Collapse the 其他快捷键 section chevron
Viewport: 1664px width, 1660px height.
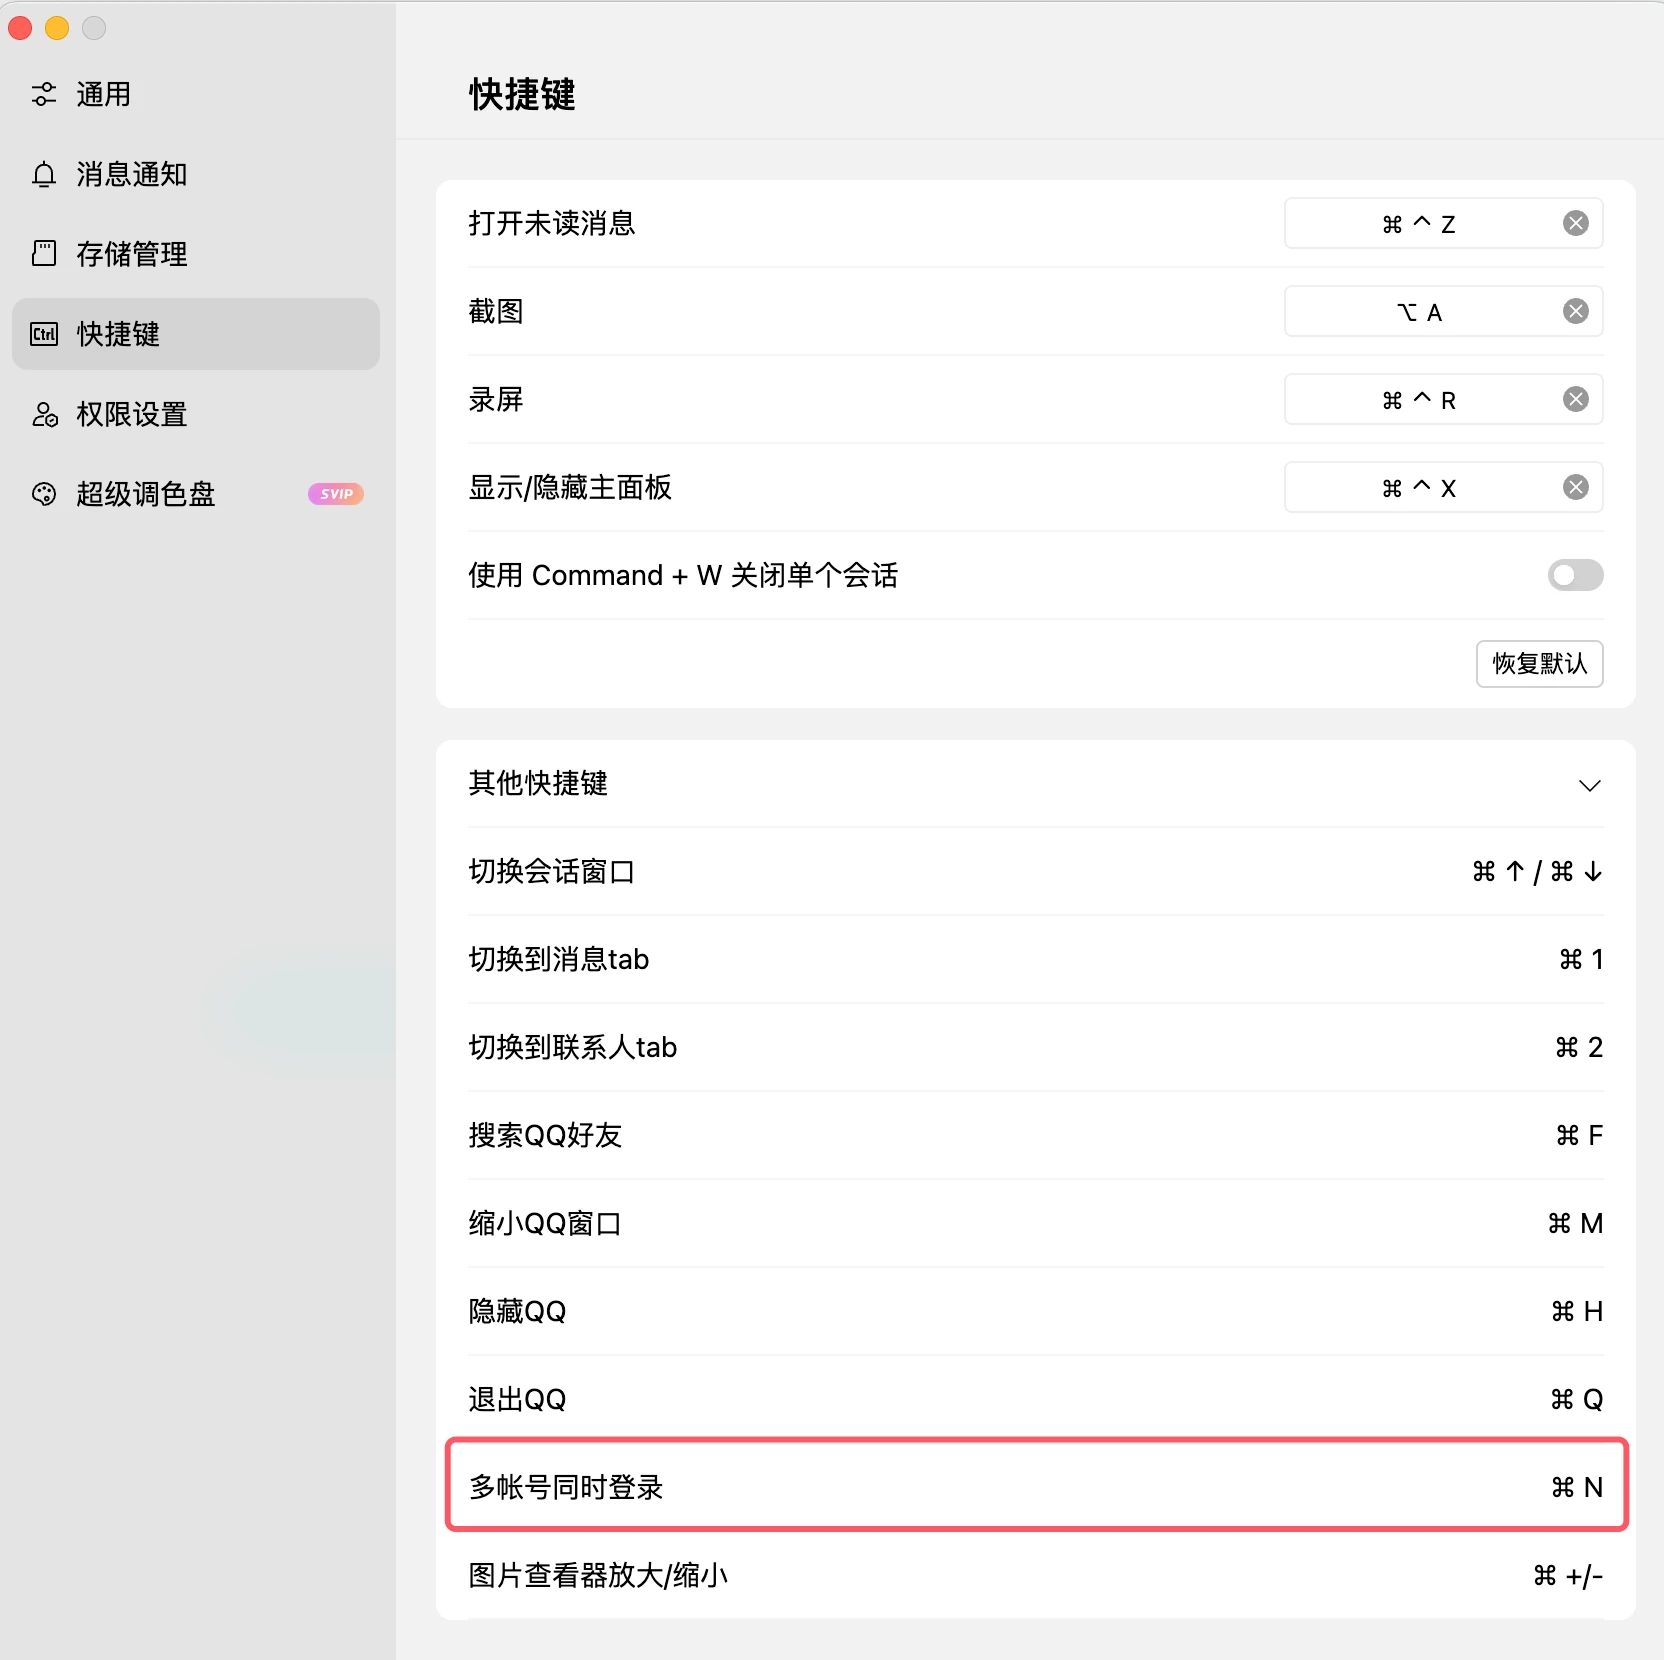(x=1589, y=785)
